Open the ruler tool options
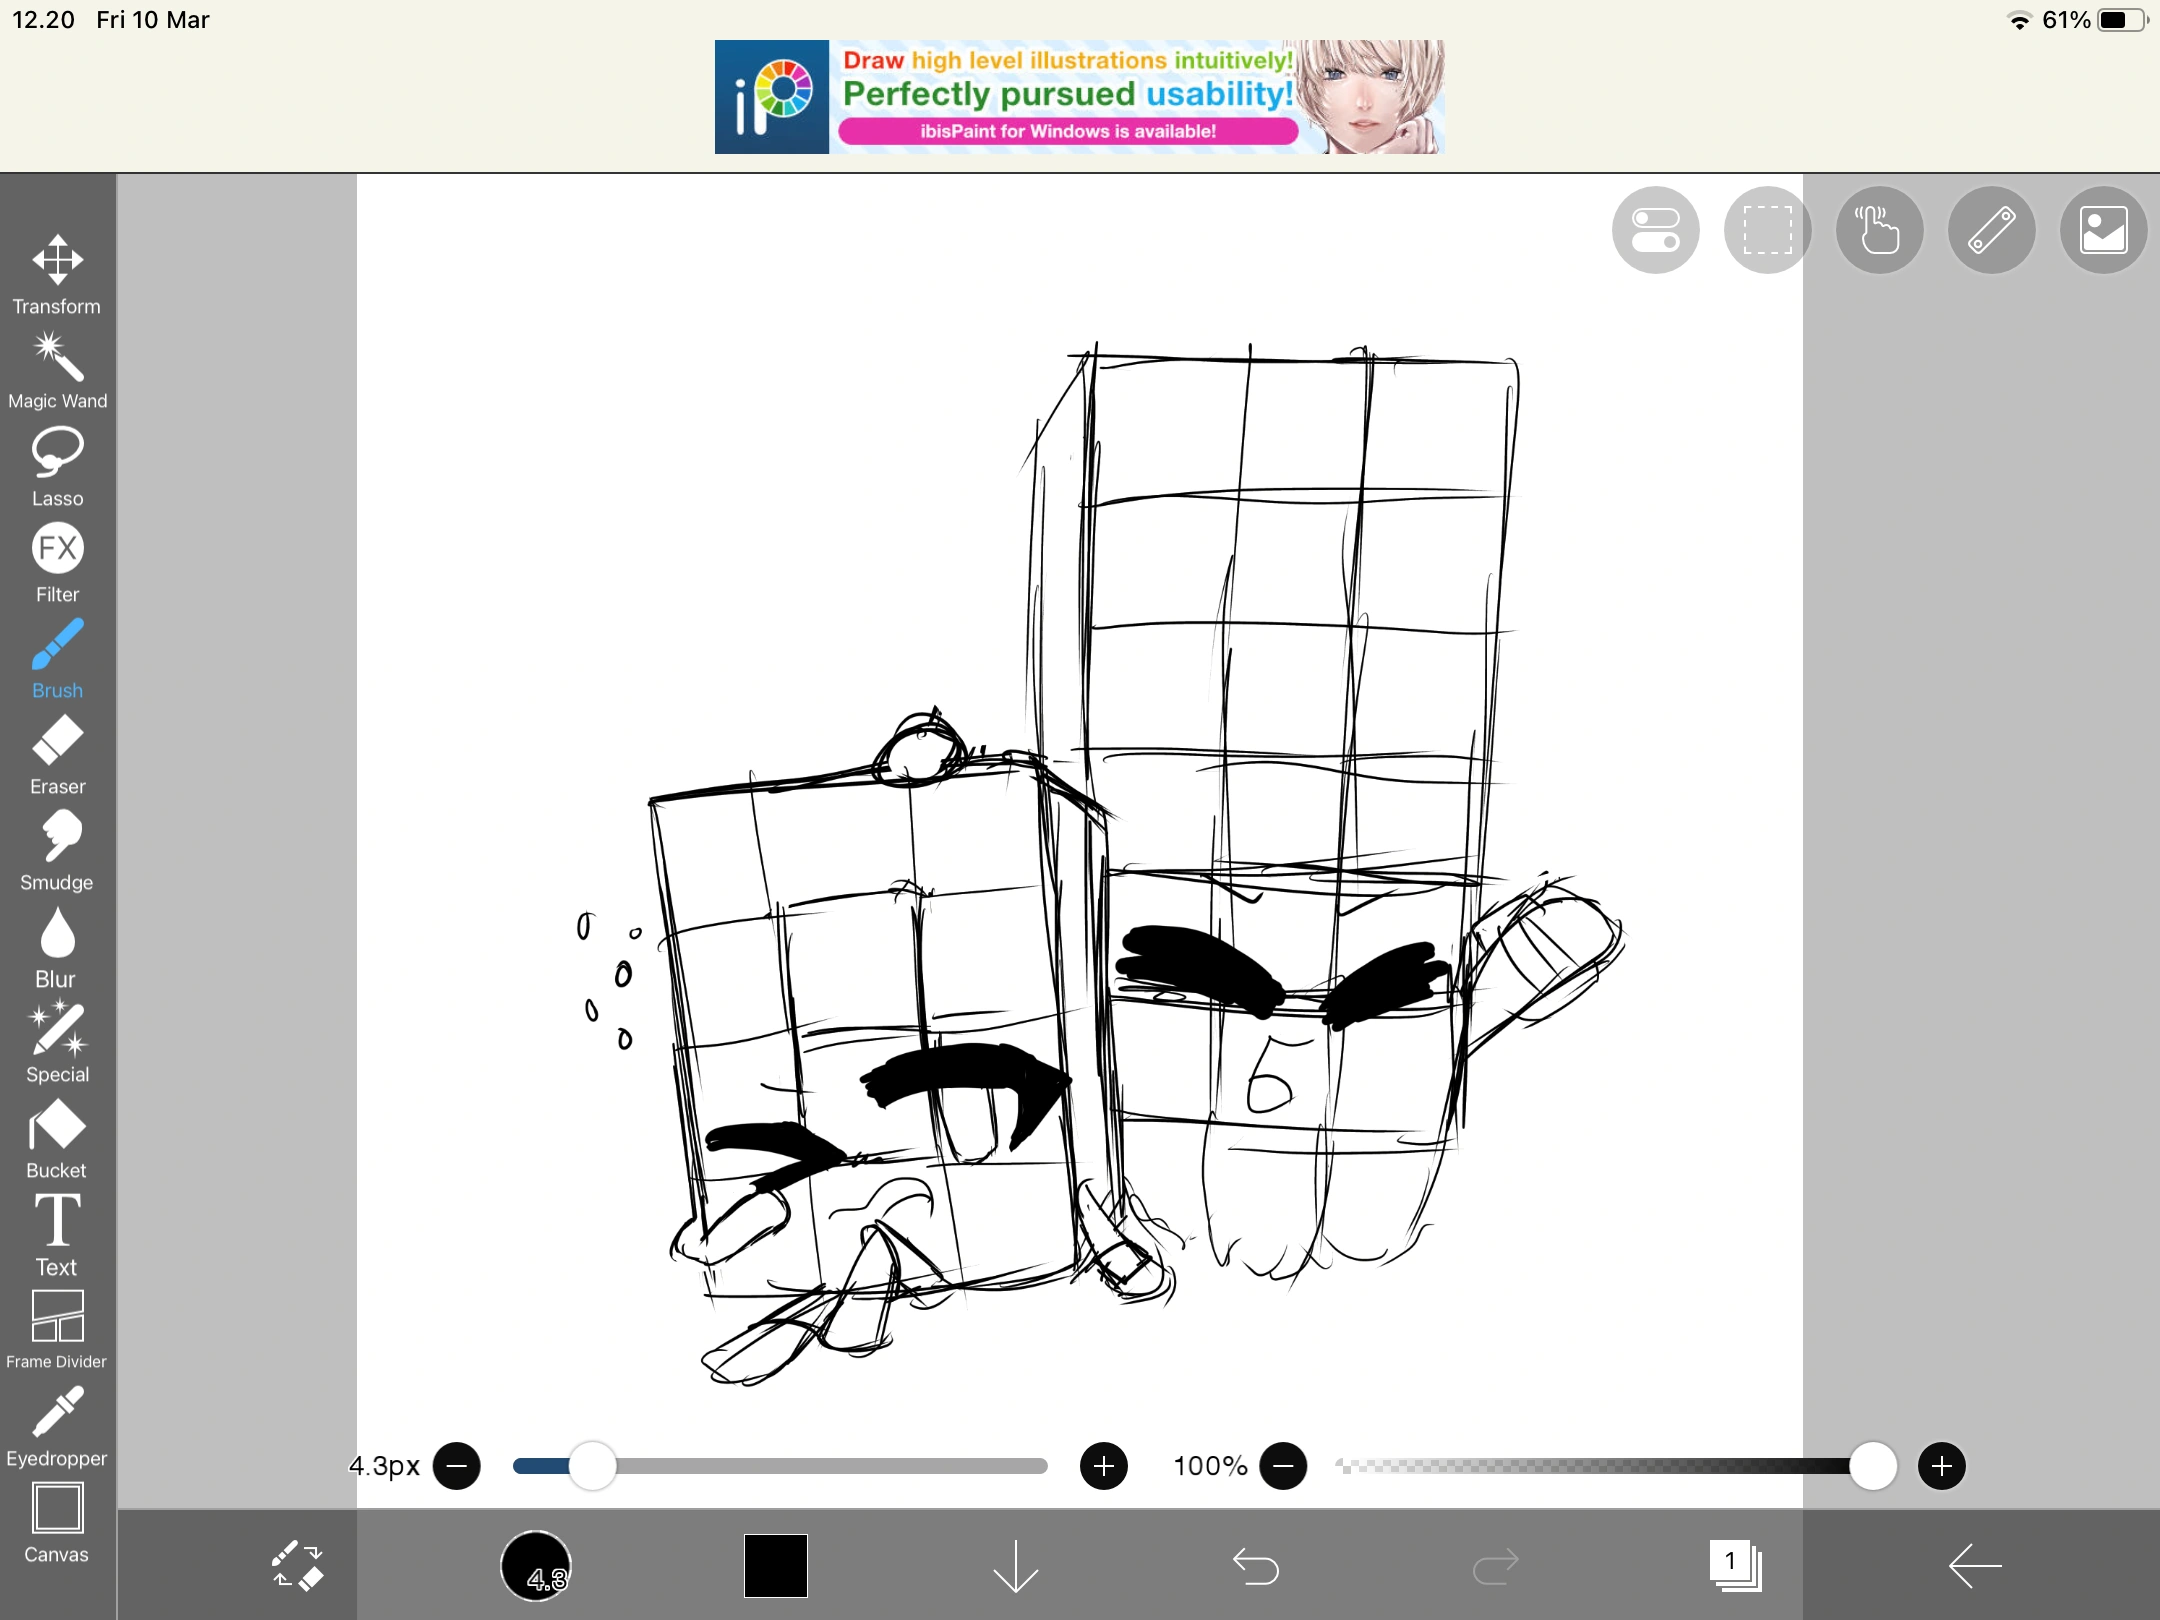The width and height of the screenshot is (2160, 1620). coord(1991,230)
